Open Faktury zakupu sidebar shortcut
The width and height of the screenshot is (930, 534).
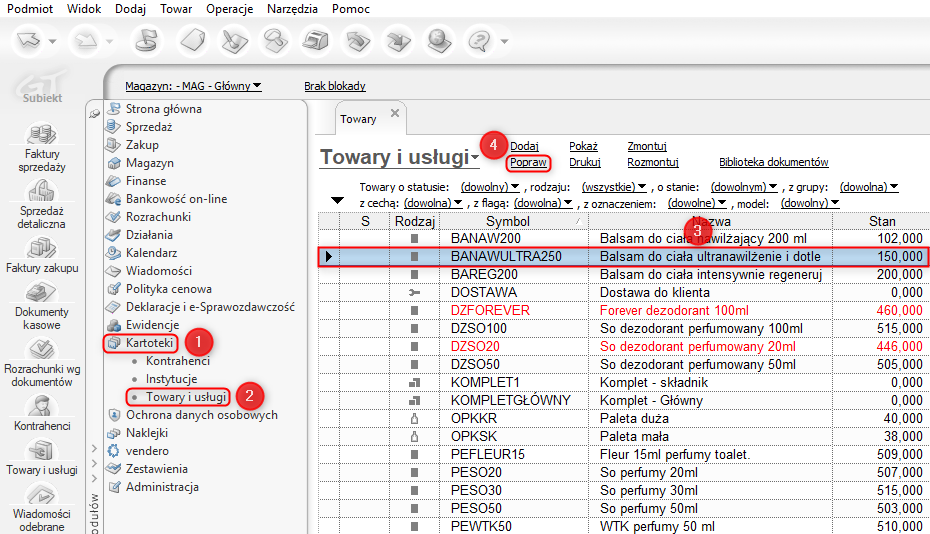coord(42,255)
